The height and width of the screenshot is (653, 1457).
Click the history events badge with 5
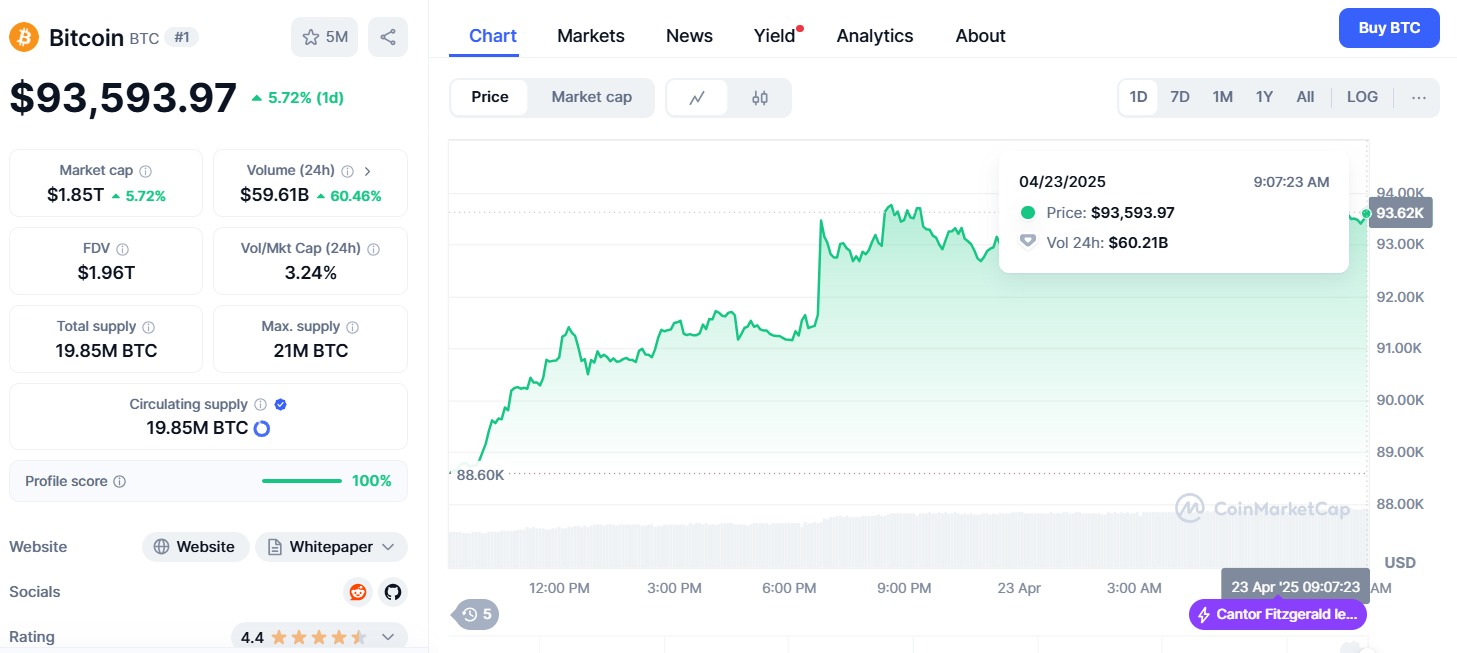477,614
